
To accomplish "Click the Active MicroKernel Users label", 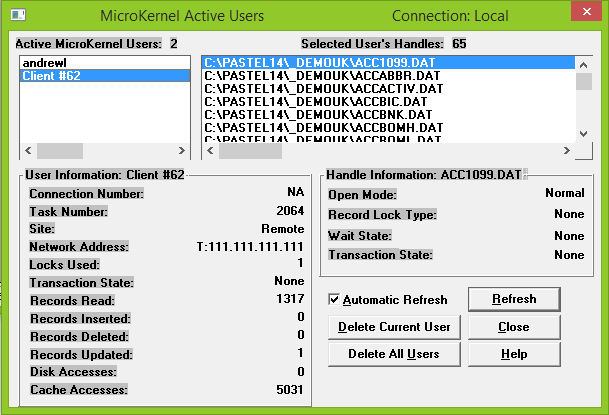I will (89, 43).
